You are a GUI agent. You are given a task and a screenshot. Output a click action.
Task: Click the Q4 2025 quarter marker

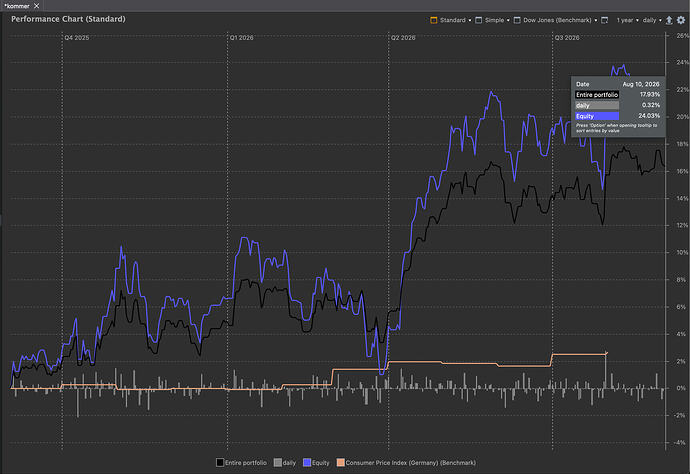[x=77, y=38]
